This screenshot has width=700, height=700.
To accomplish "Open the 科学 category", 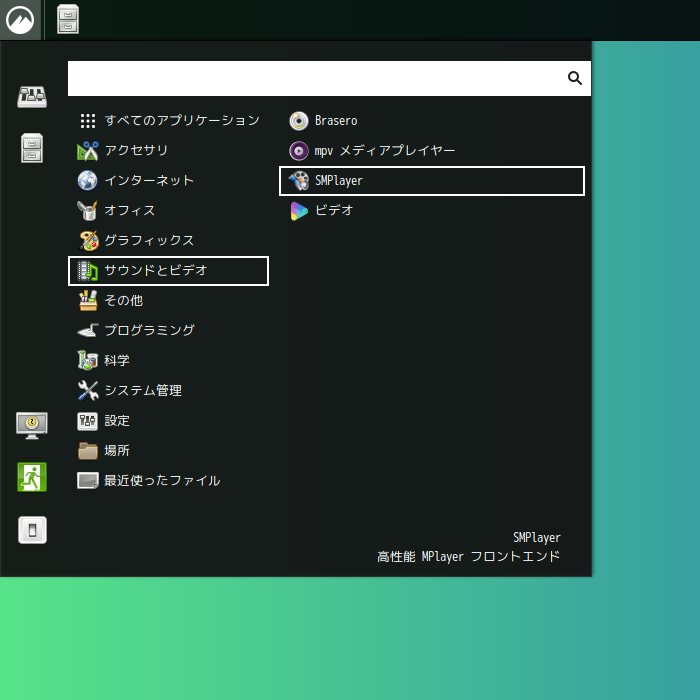I will 168,360.
